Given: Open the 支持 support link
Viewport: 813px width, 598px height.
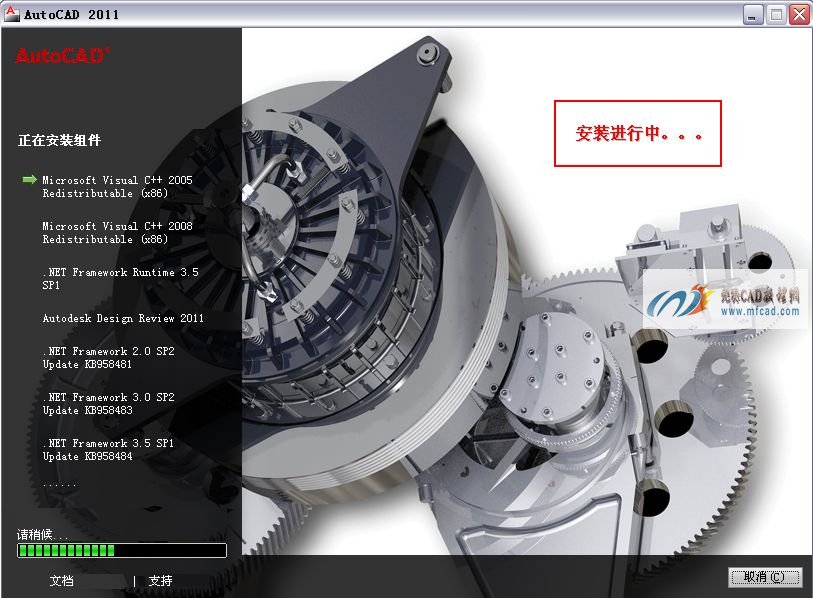Looking at the screenshot, I should coord(160,580).
